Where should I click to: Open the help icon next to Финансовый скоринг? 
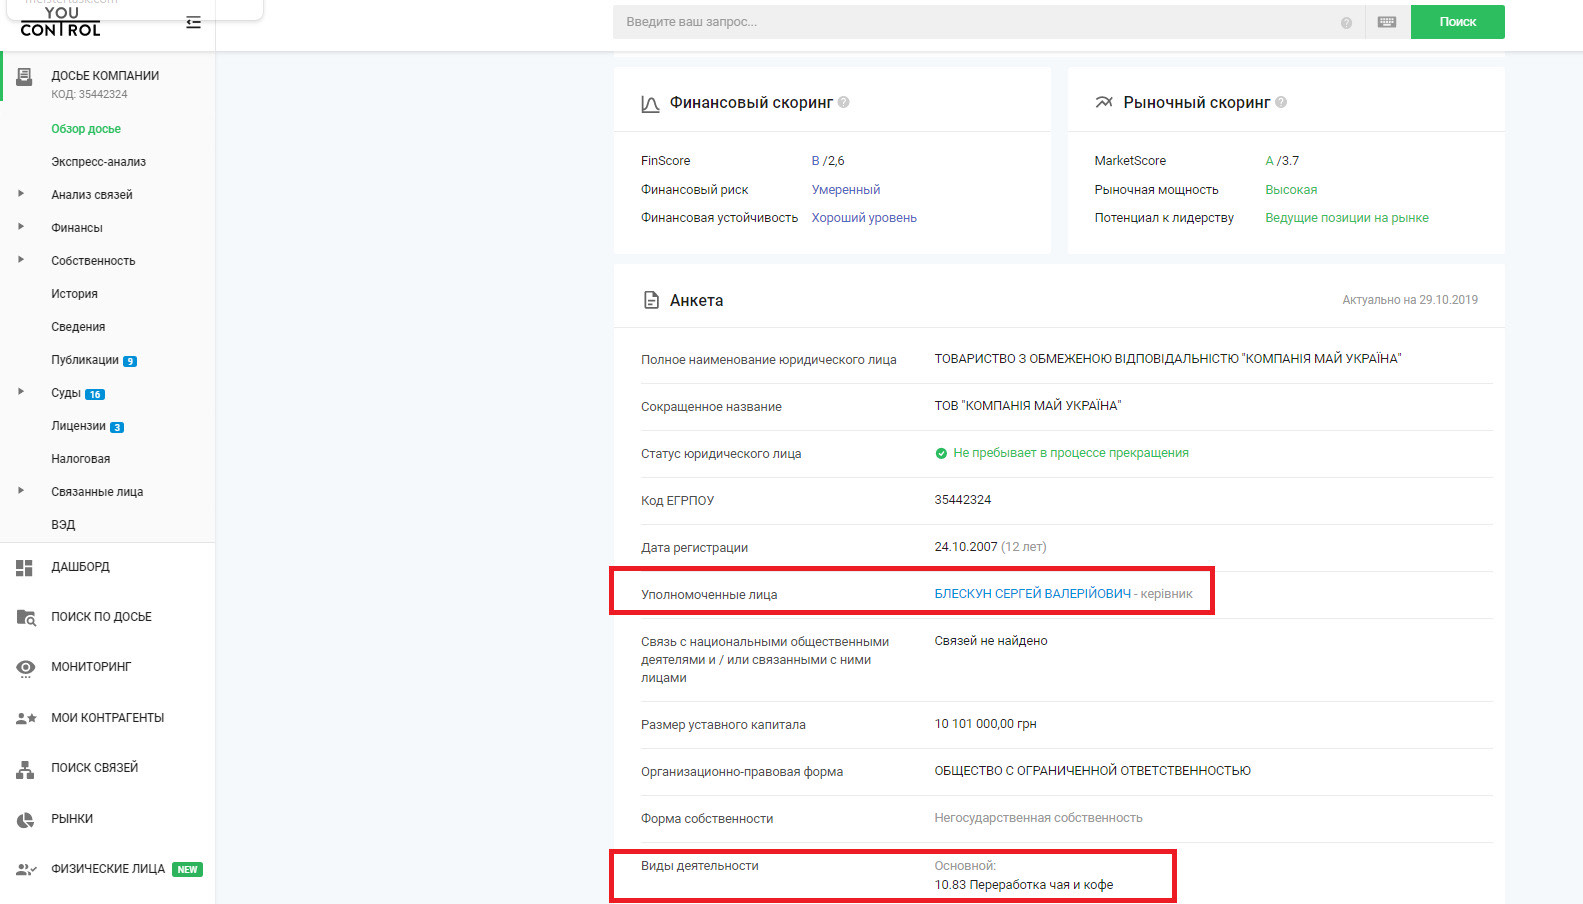pyautogui.click(x=844, y=102)
